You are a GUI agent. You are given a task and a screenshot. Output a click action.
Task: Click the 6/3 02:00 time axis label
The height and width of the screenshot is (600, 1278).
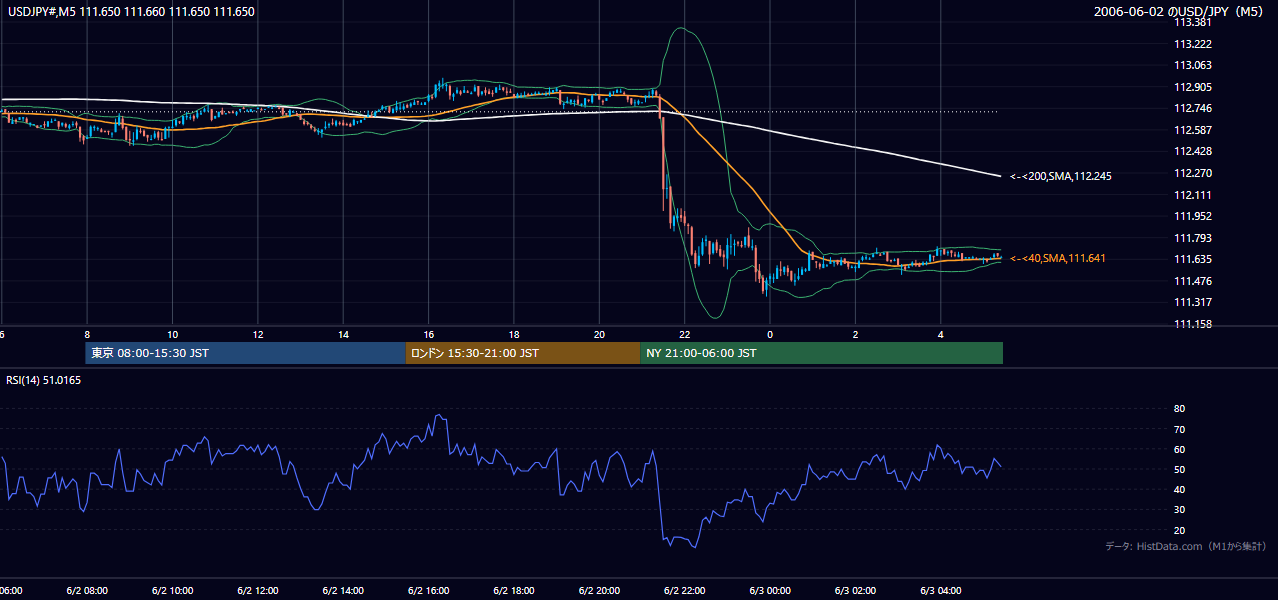(855, 591)
